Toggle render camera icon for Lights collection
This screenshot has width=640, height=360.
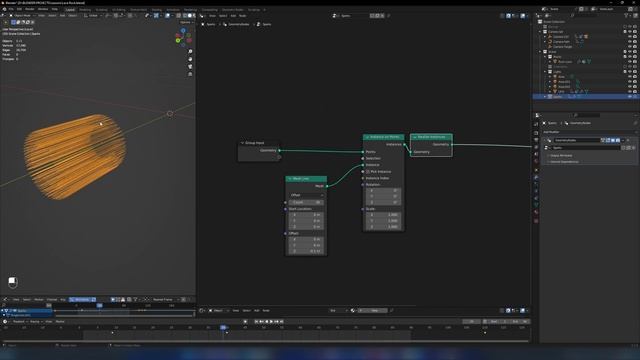tap(635, 72)
